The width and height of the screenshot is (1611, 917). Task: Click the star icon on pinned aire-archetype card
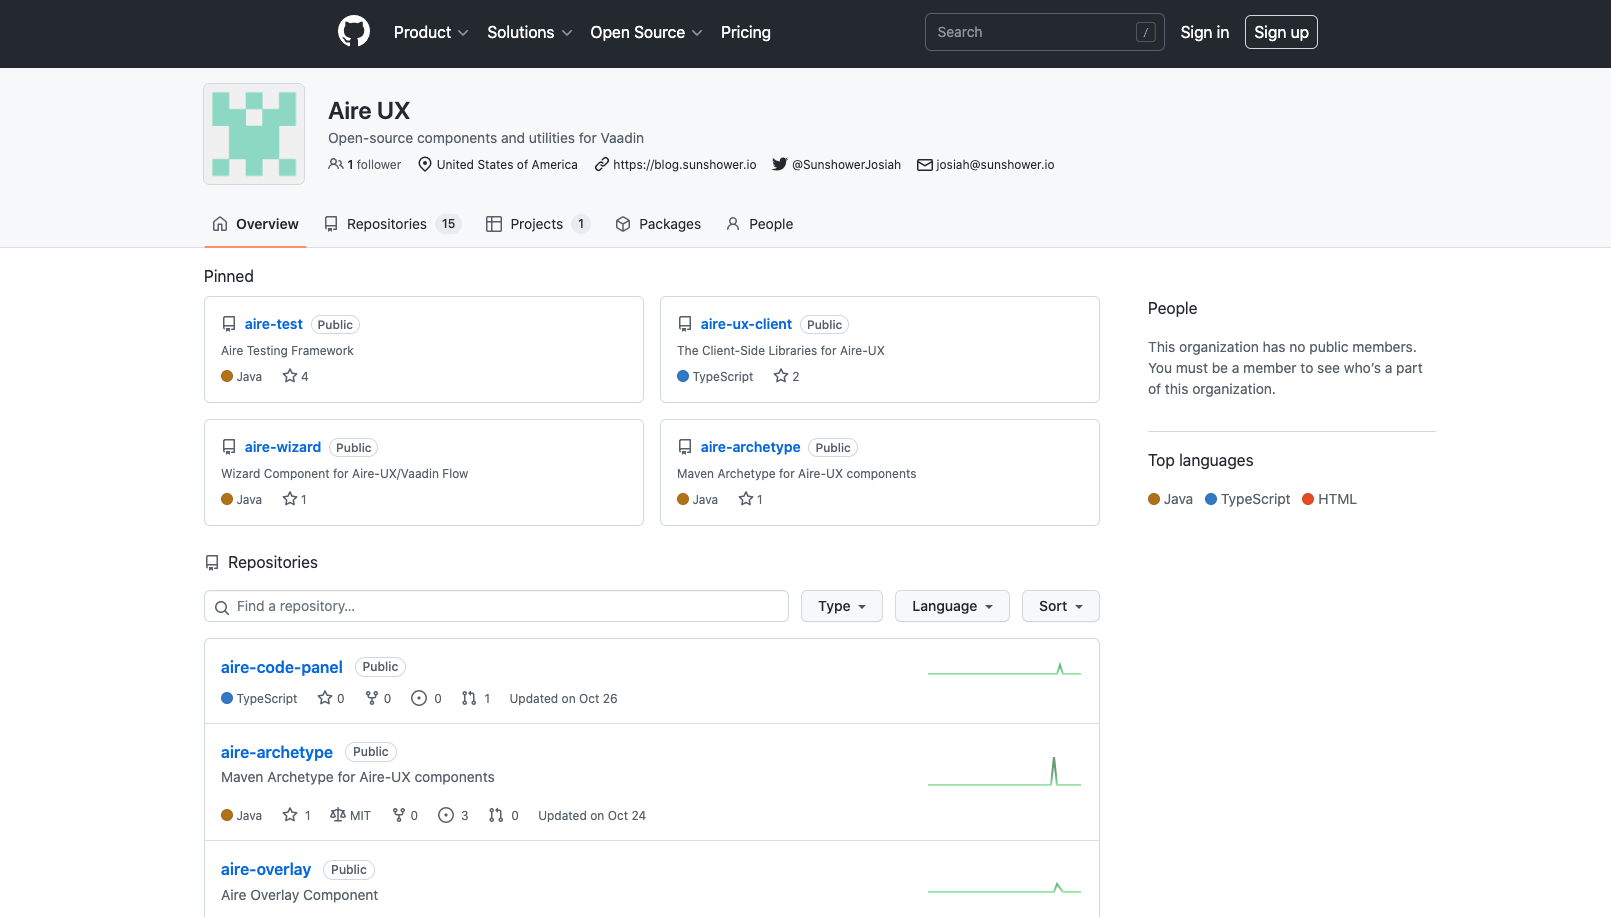click(746, 499)
